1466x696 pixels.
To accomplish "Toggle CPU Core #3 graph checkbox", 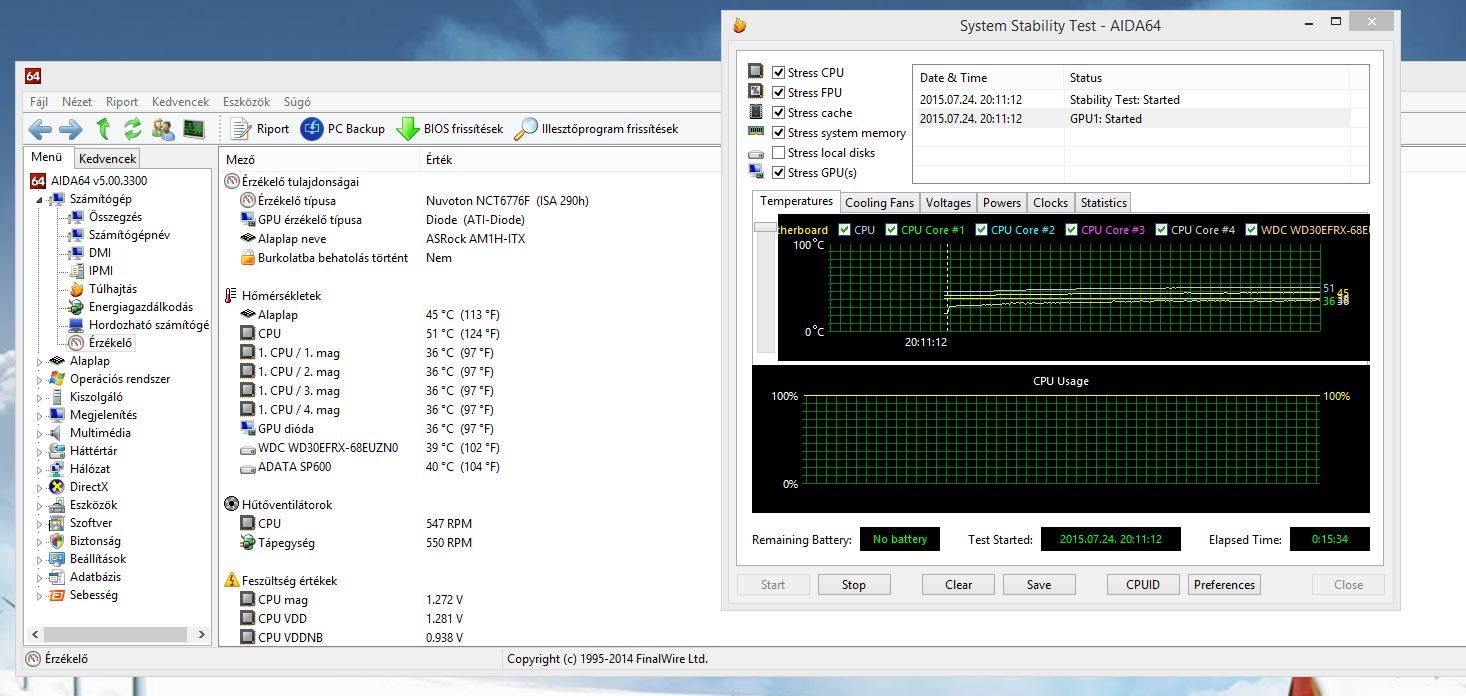I will (x=1071, y=230).
